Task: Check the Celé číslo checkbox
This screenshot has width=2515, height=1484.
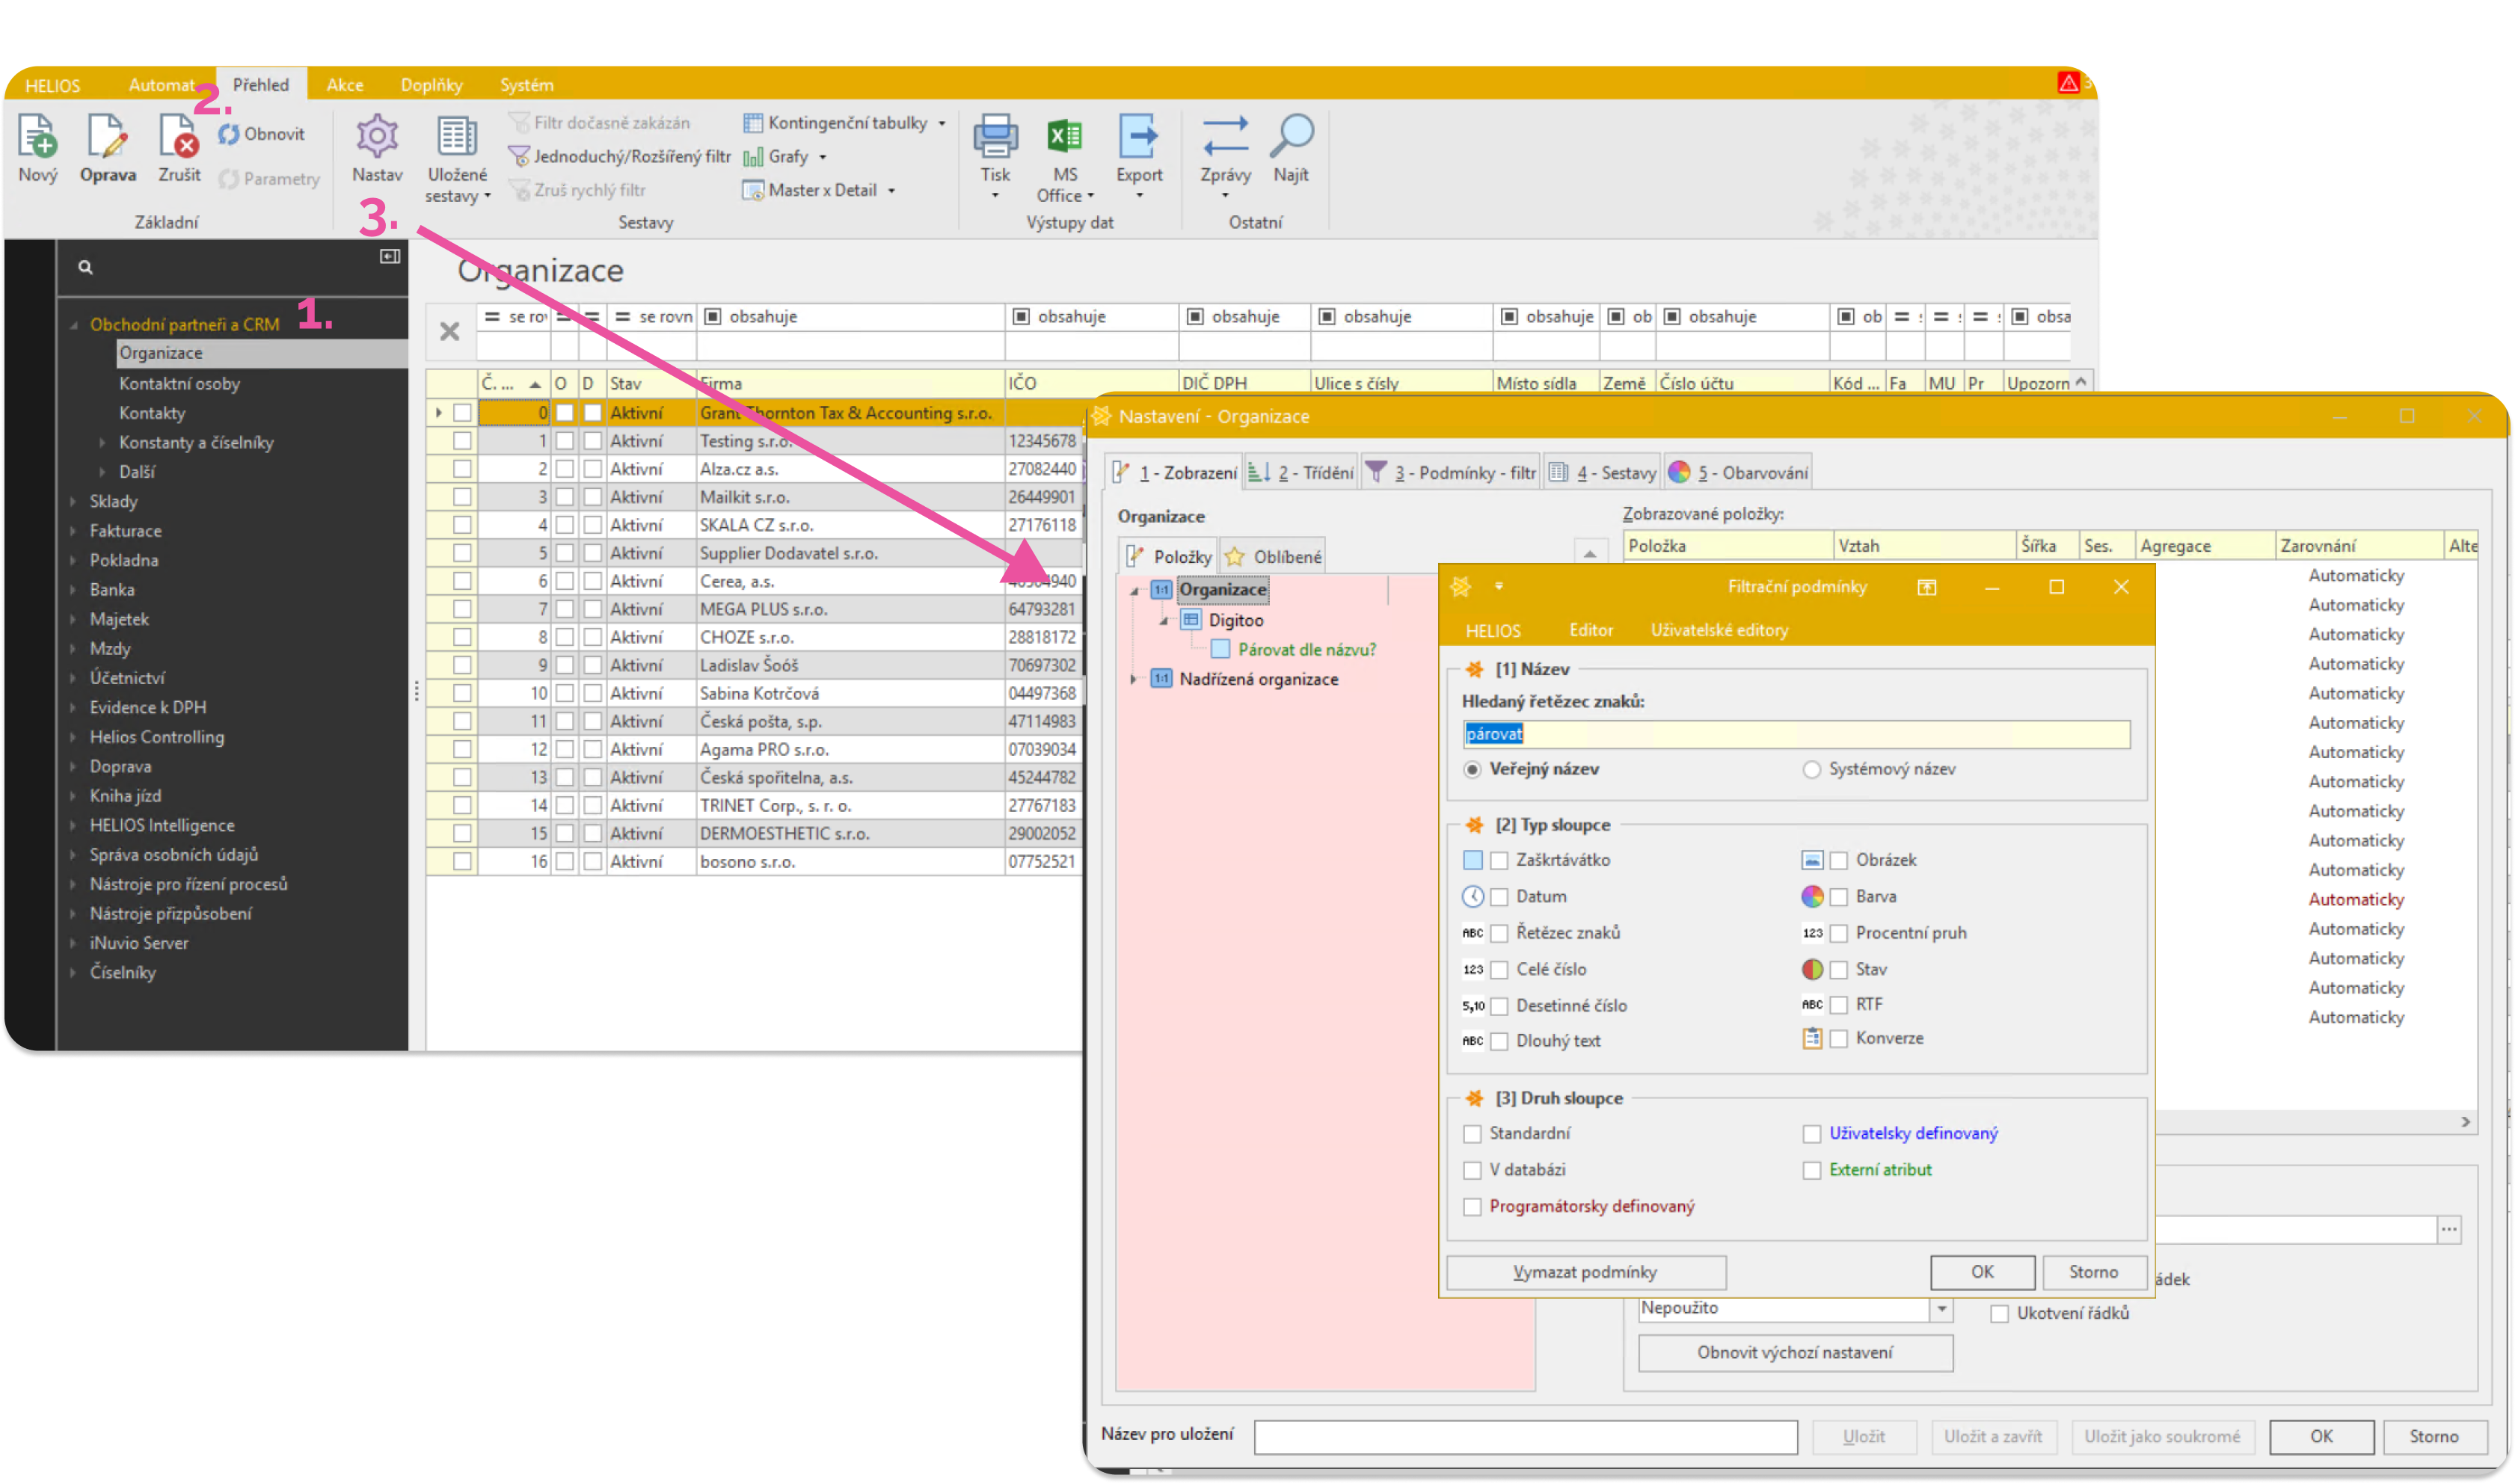Action: (1499, 970)
